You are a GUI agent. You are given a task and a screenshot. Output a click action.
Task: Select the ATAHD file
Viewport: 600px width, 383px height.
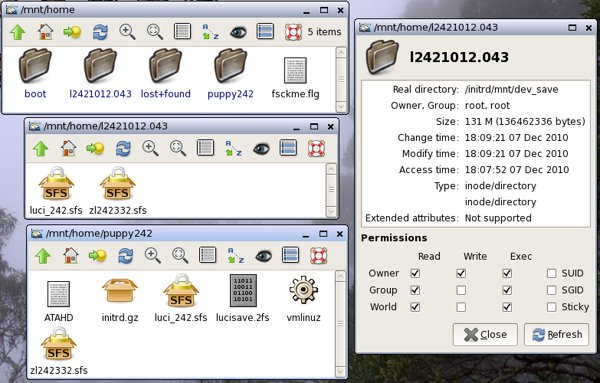coord(59,302)
